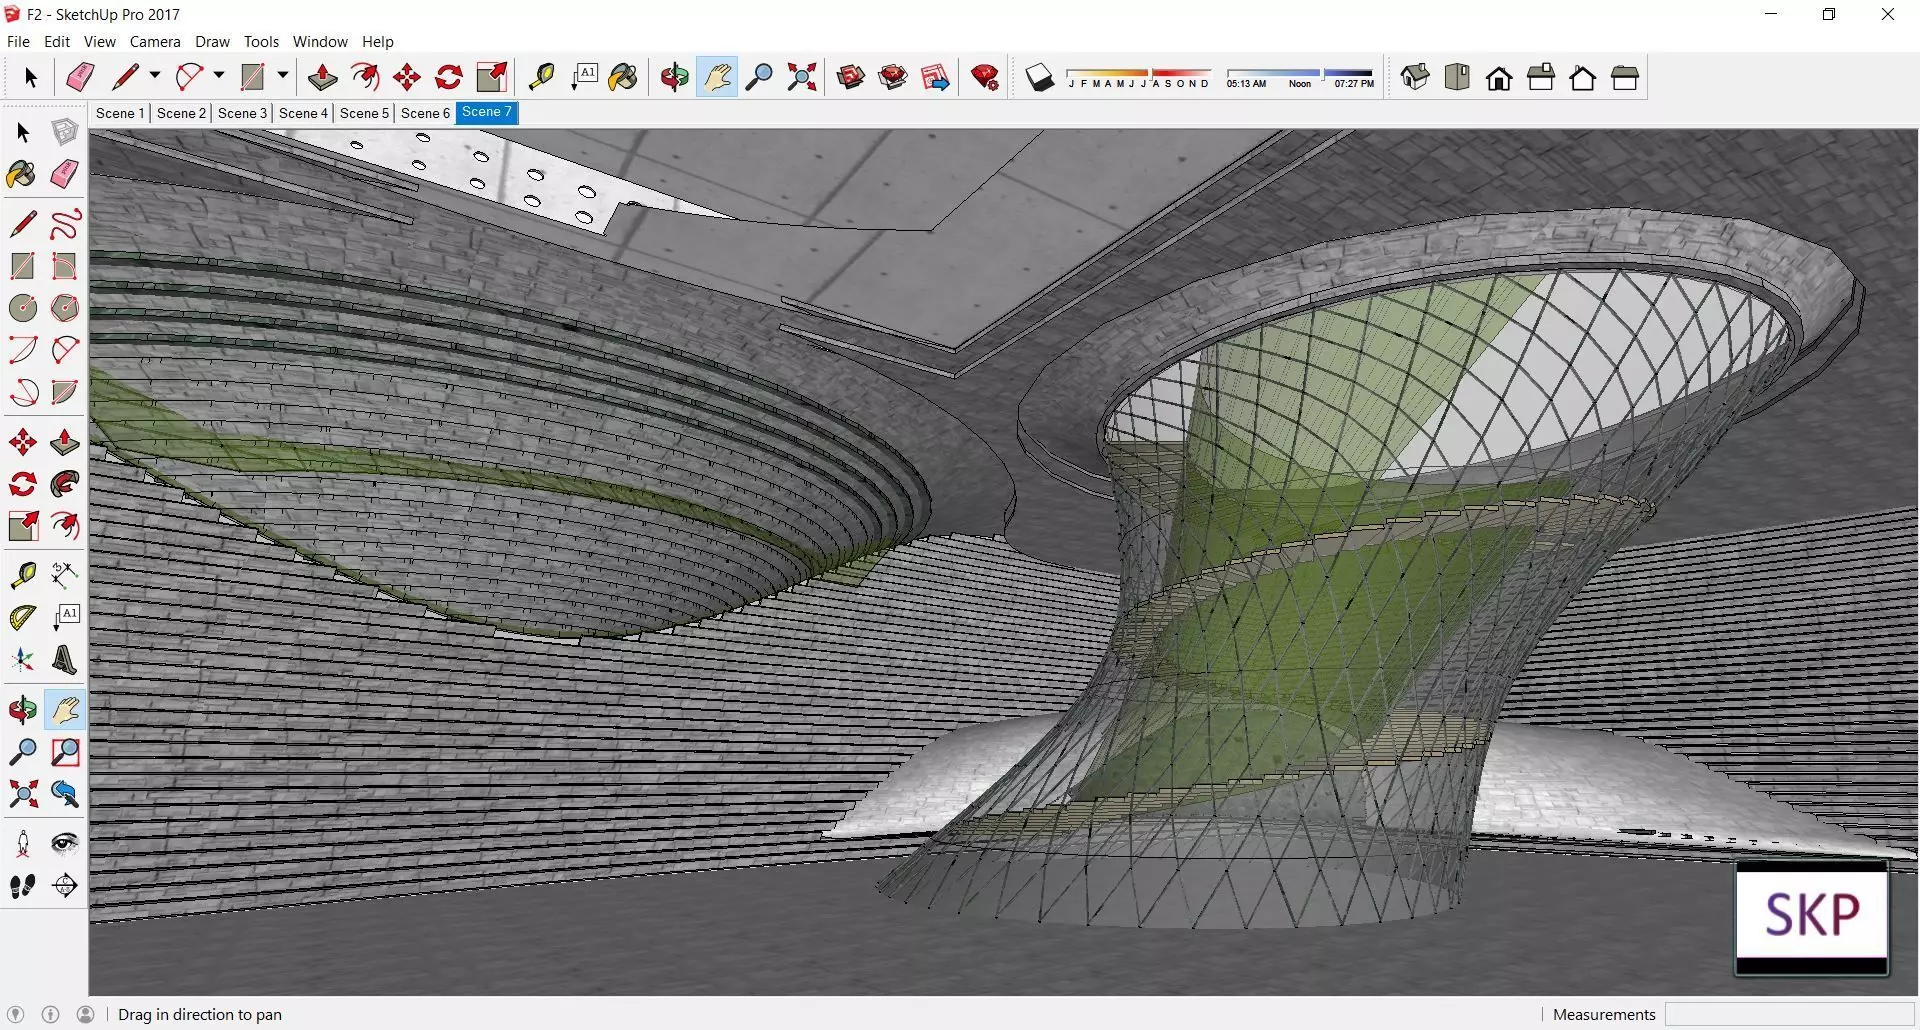This screenshot has height=1030, width=1920.
Task: Activate the Circle tool
Action: [22, 308]
